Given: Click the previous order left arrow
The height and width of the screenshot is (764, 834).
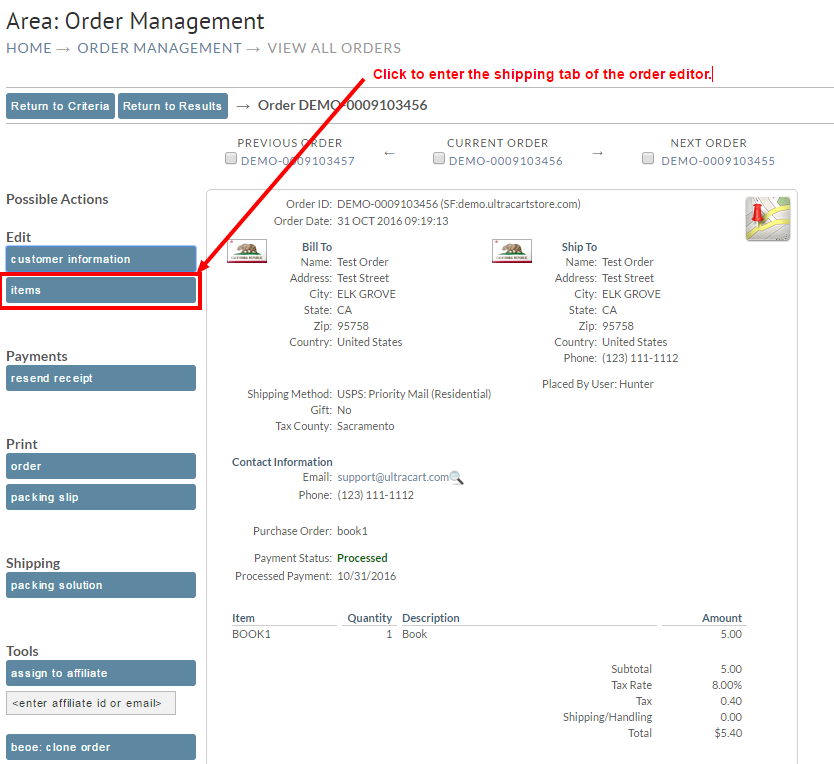Looking at the screenshot, I should pyautogui.click(x=389, y=153).
